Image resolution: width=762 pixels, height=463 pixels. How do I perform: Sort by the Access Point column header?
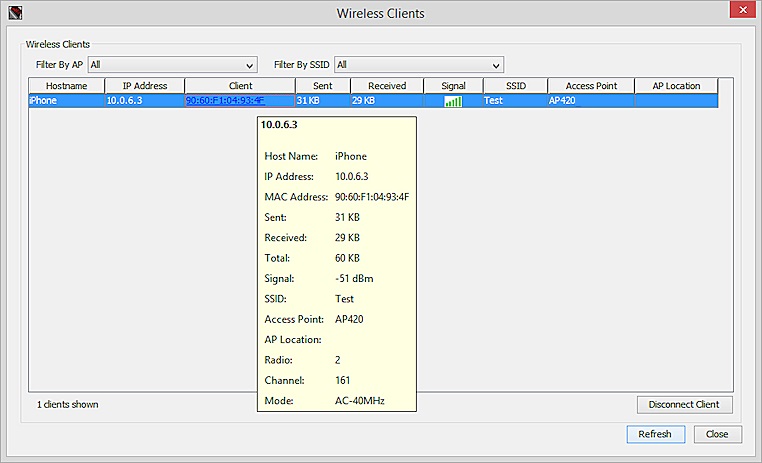pos(589,86)
